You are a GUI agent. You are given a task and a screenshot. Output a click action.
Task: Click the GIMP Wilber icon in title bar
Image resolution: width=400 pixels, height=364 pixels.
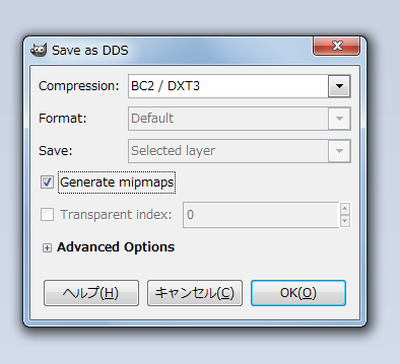38,50
